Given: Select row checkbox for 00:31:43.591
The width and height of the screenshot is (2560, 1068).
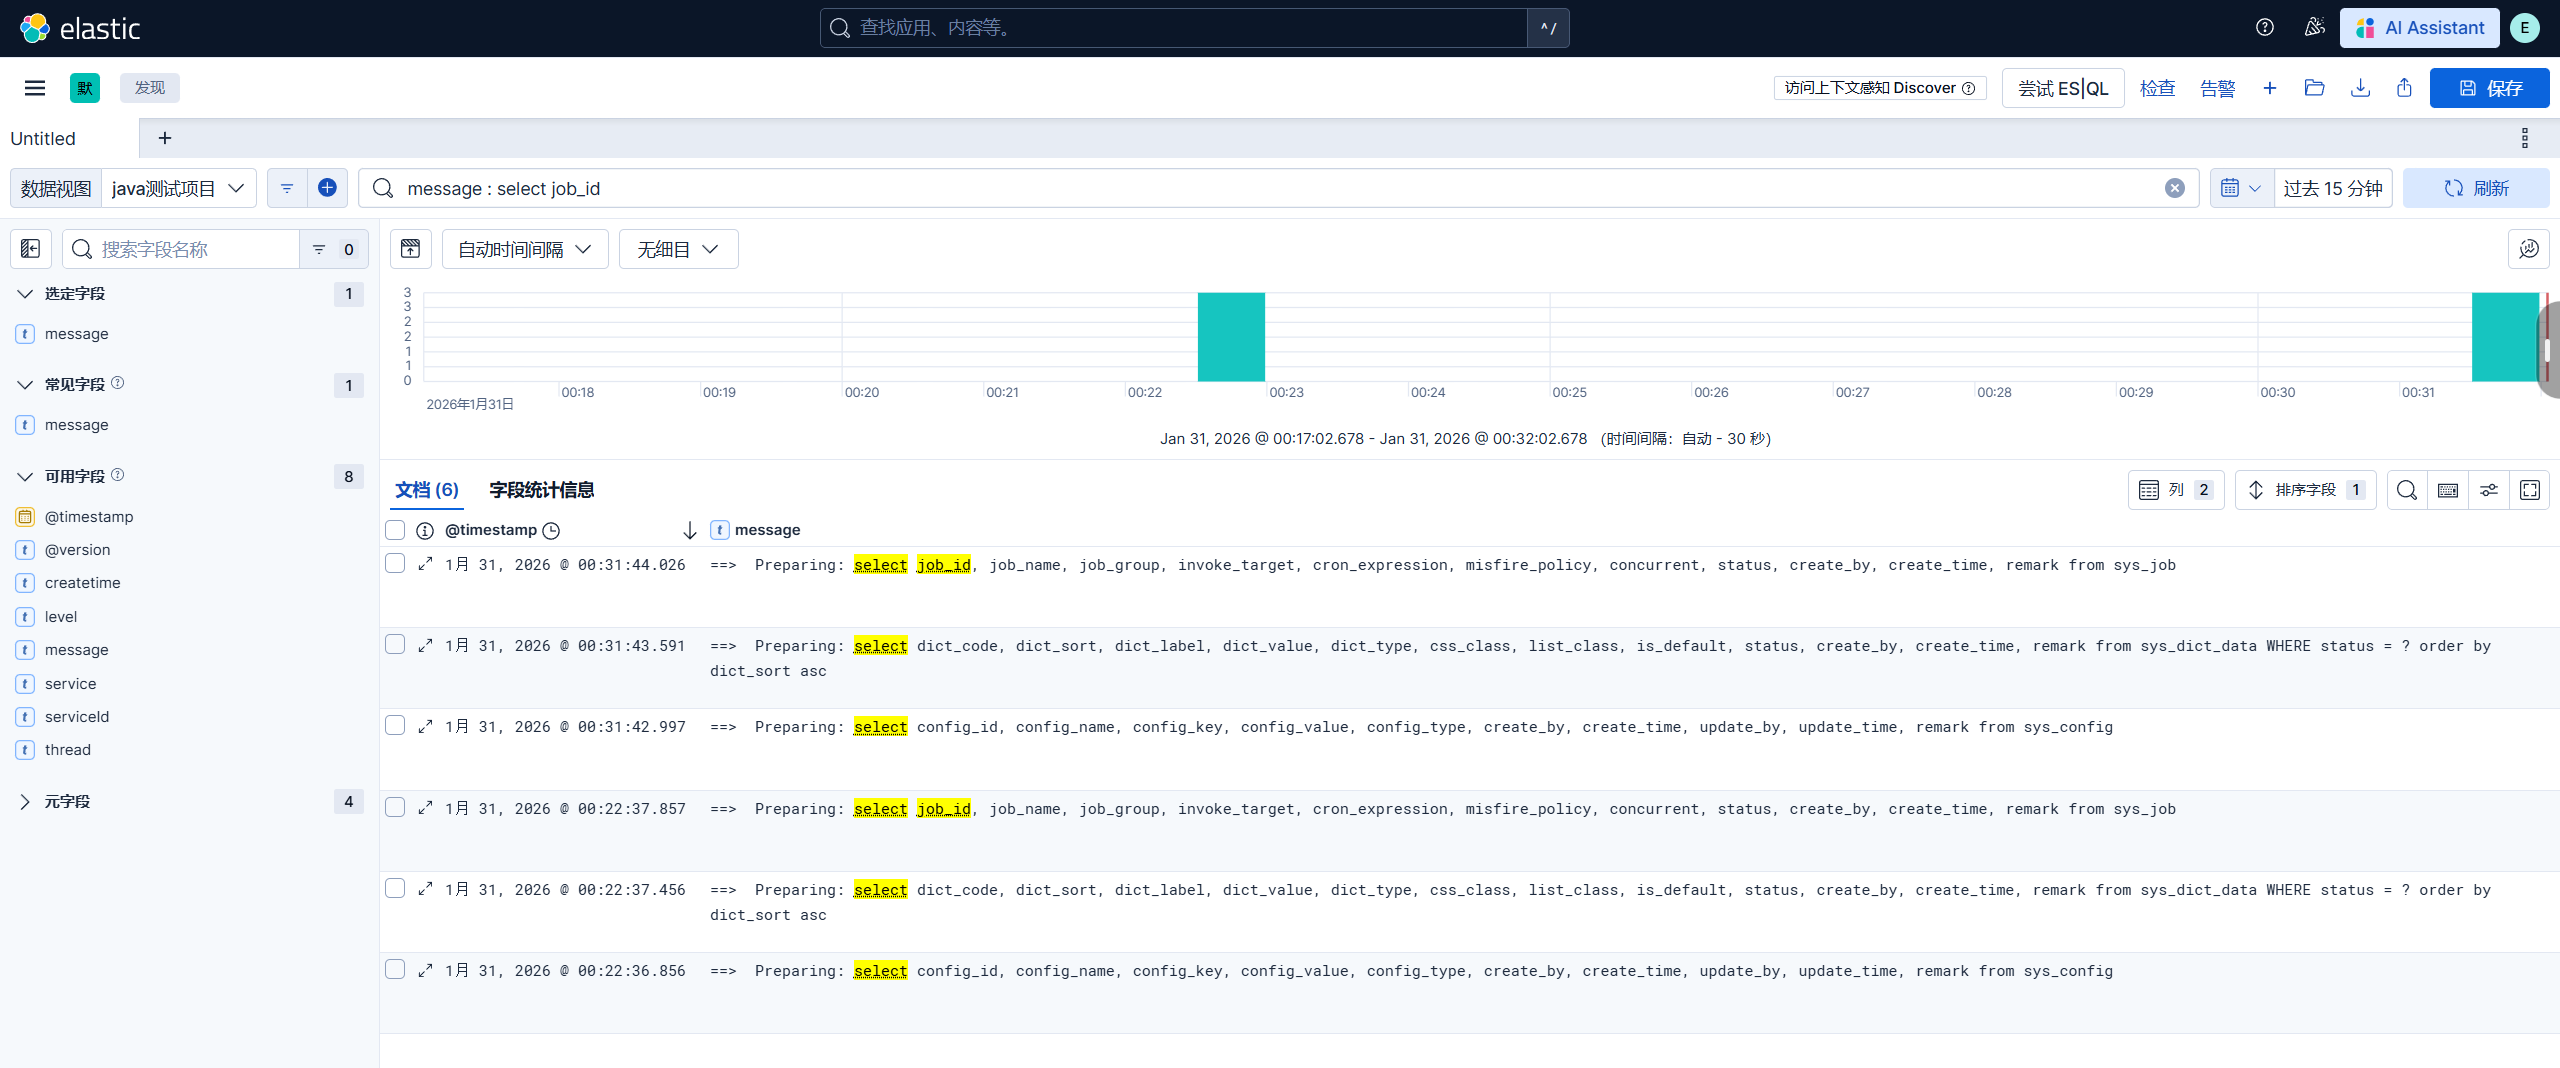Looking at the screenshot, I should 395,644.
